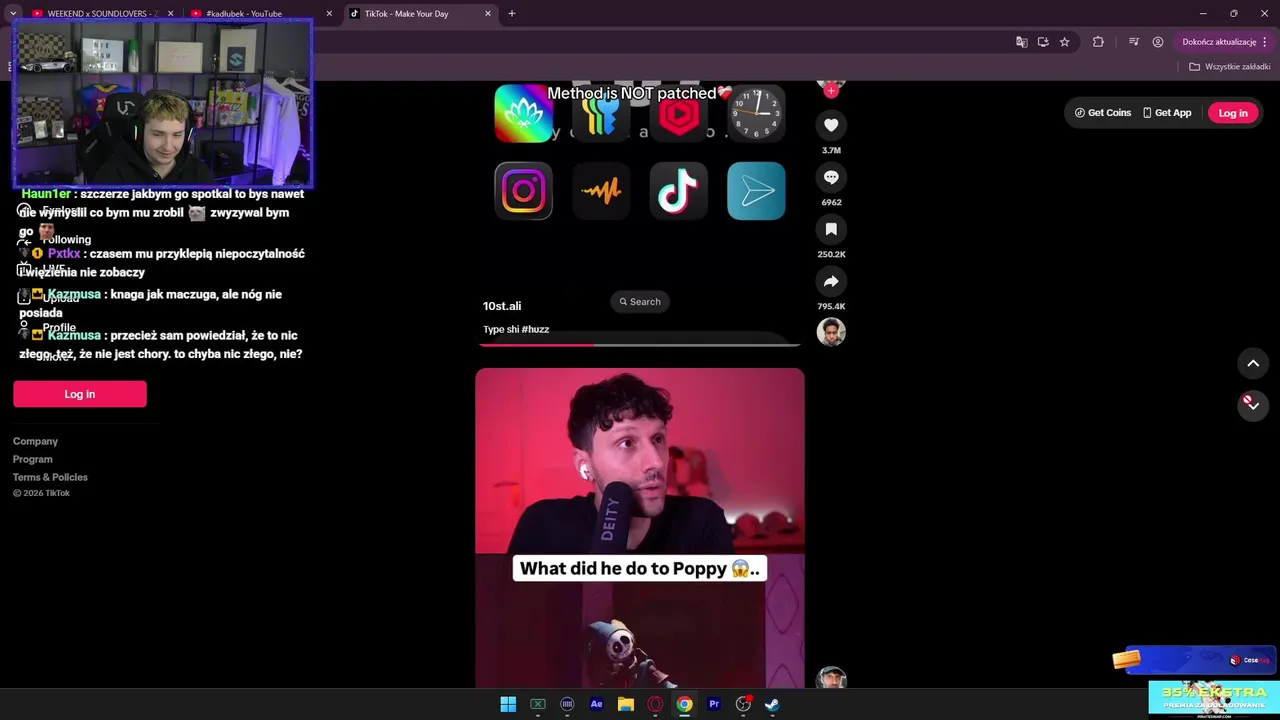Follow creator via red plus badge
The height and width of the screenshot is (720, 1280).
(x=831, y=90)
